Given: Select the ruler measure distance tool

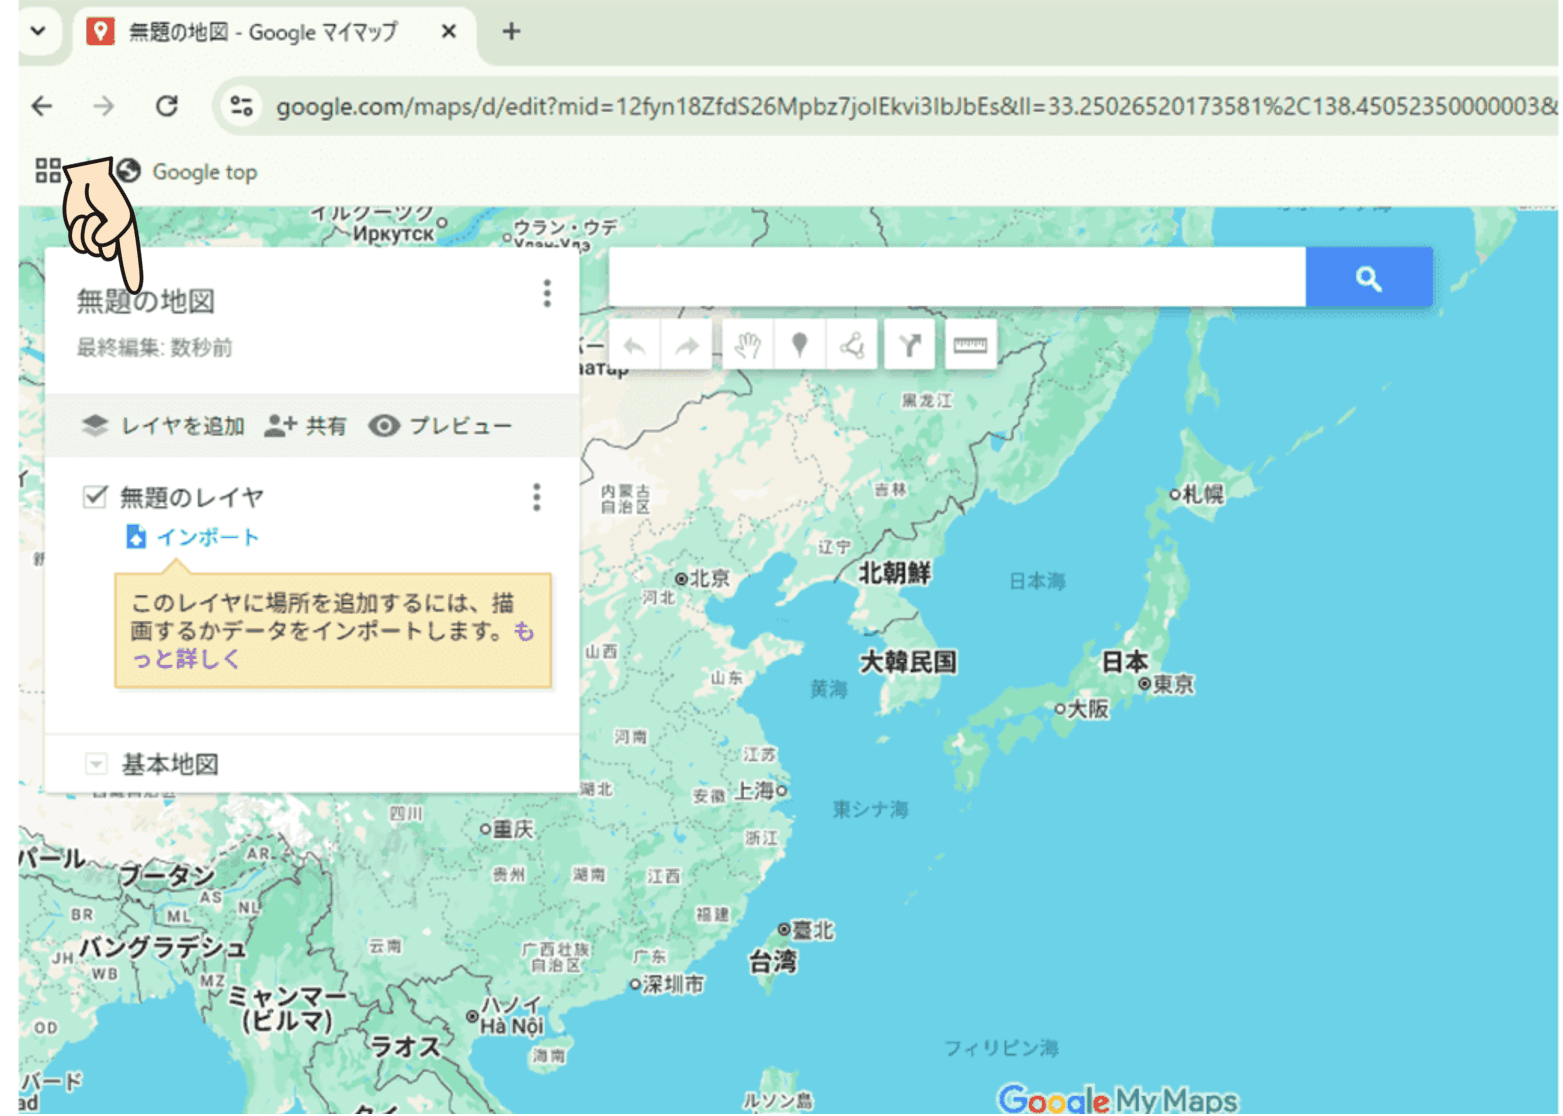Looking at the screenshot, I should tap(969, 346).
